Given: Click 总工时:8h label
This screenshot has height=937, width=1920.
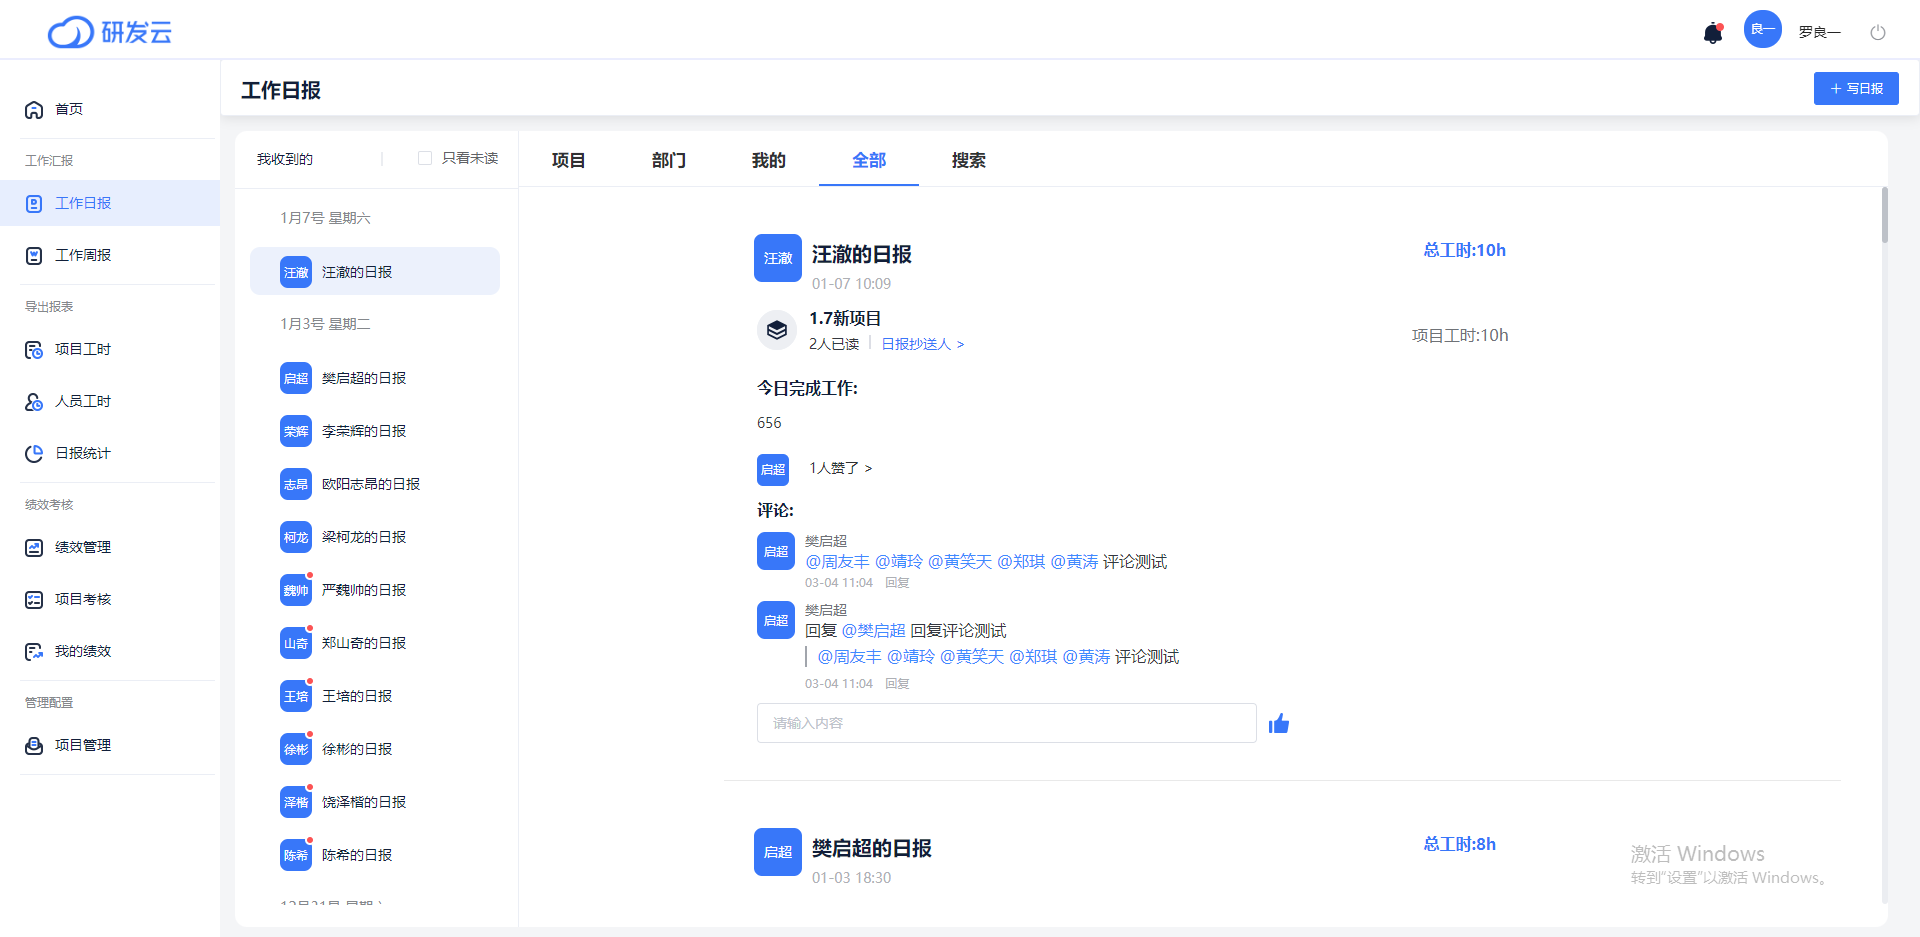Looking at the screenshot, I should point(1459,844).
